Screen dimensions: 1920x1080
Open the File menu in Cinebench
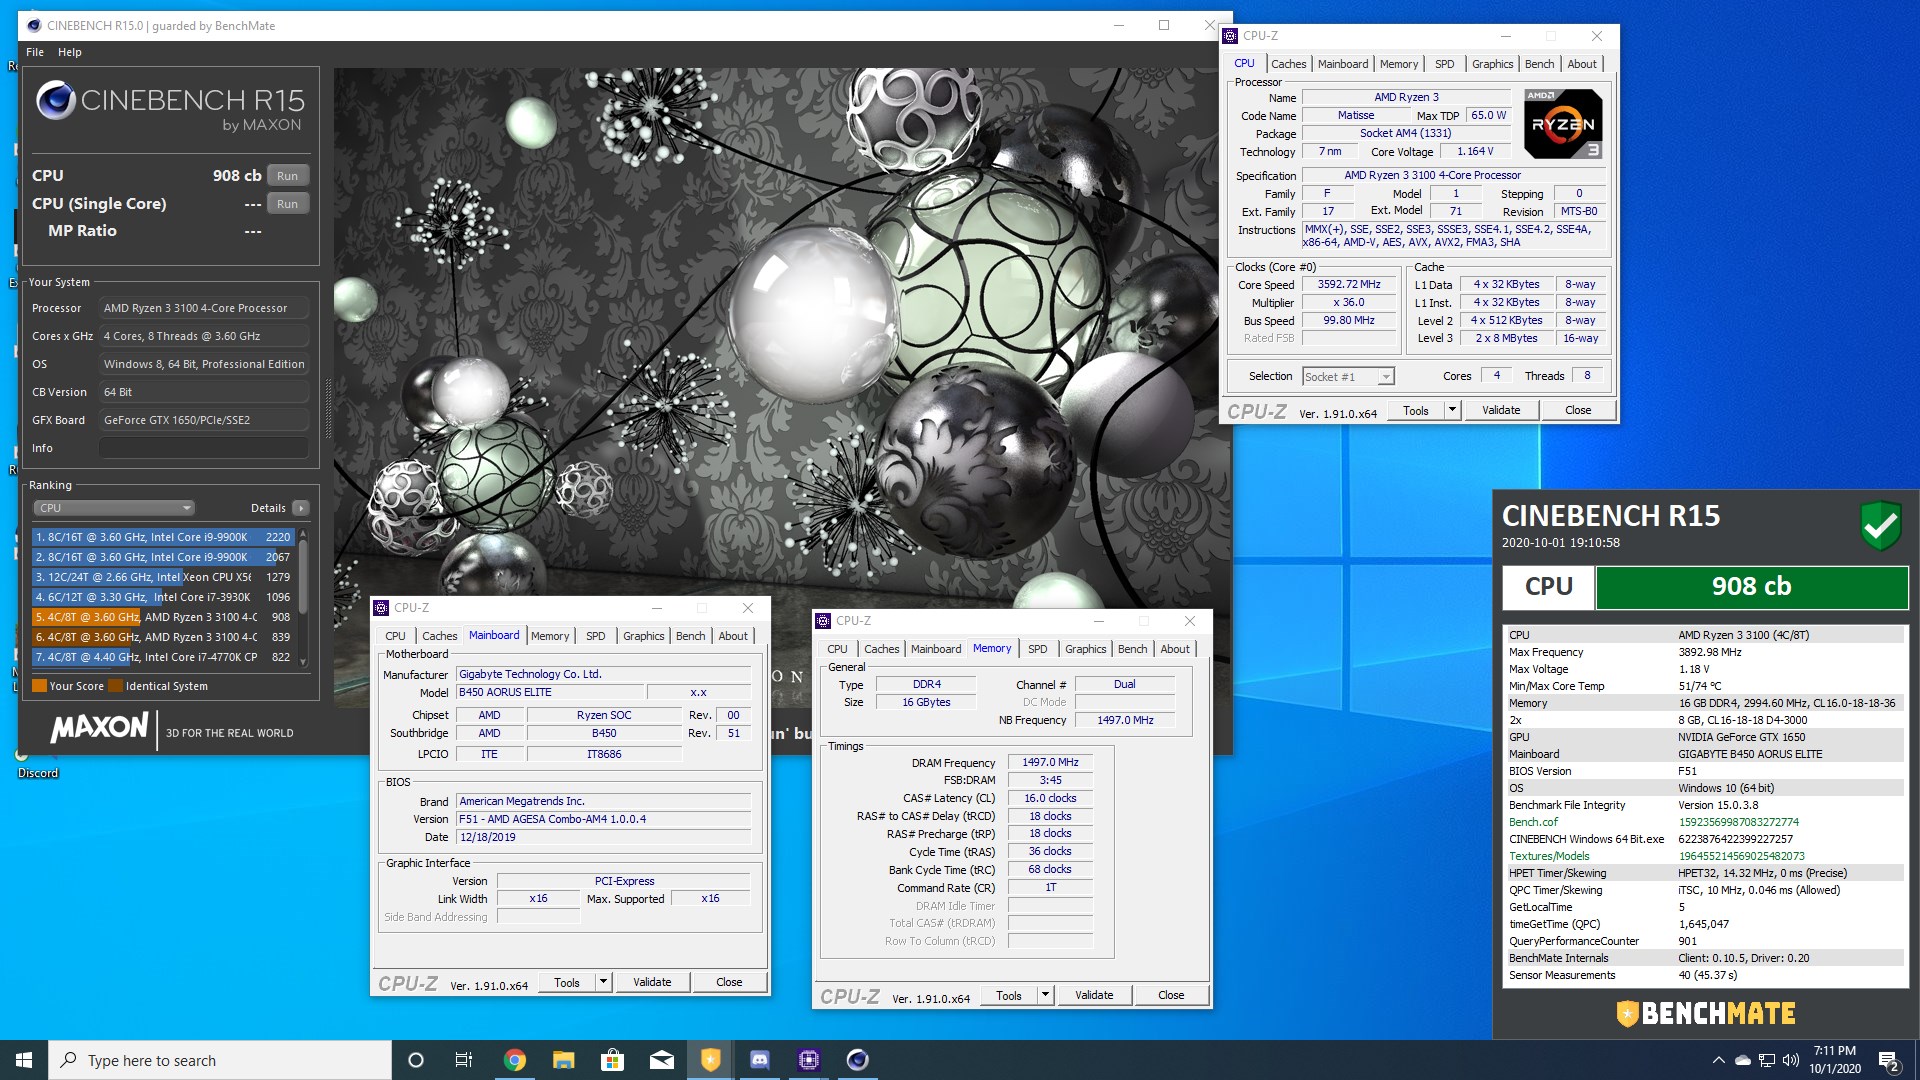[35, 52]
